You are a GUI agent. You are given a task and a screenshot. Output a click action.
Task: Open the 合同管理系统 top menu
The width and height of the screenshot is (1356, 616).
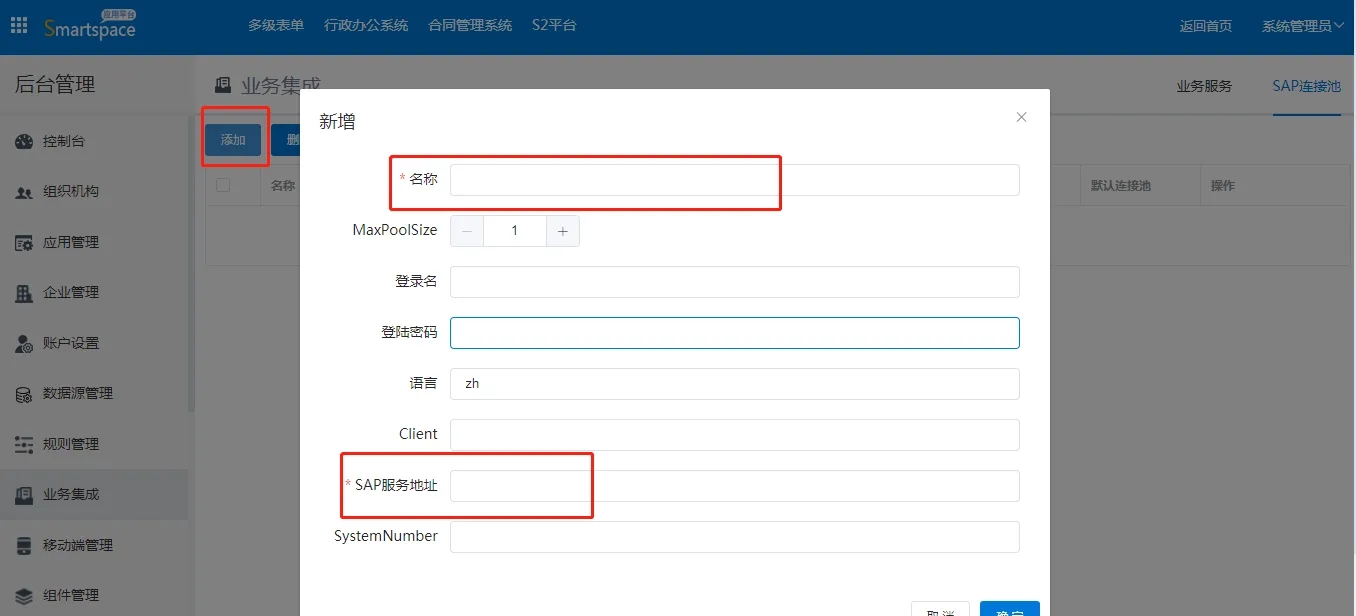[469, 25]
